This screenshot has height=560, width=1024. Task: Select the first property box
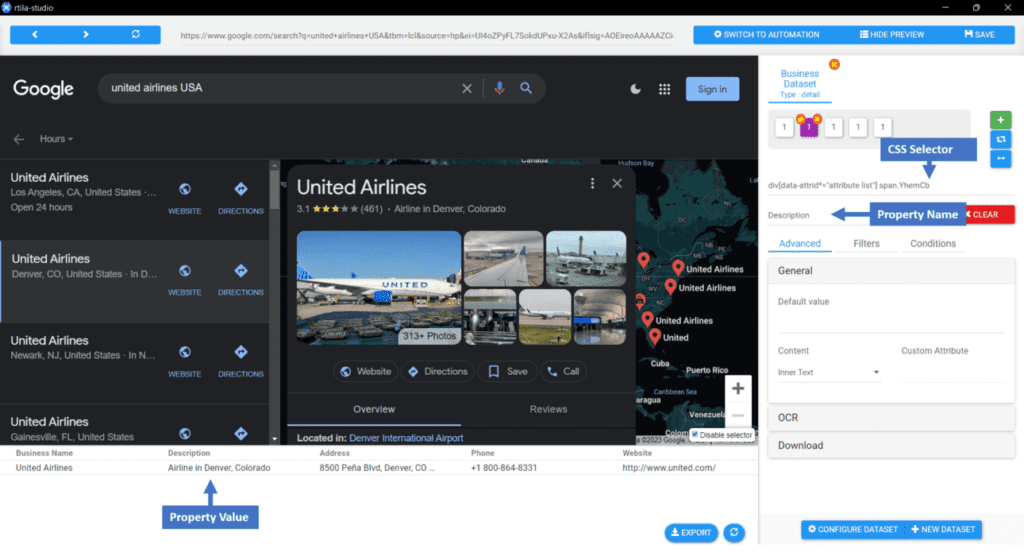click(784, 127)
